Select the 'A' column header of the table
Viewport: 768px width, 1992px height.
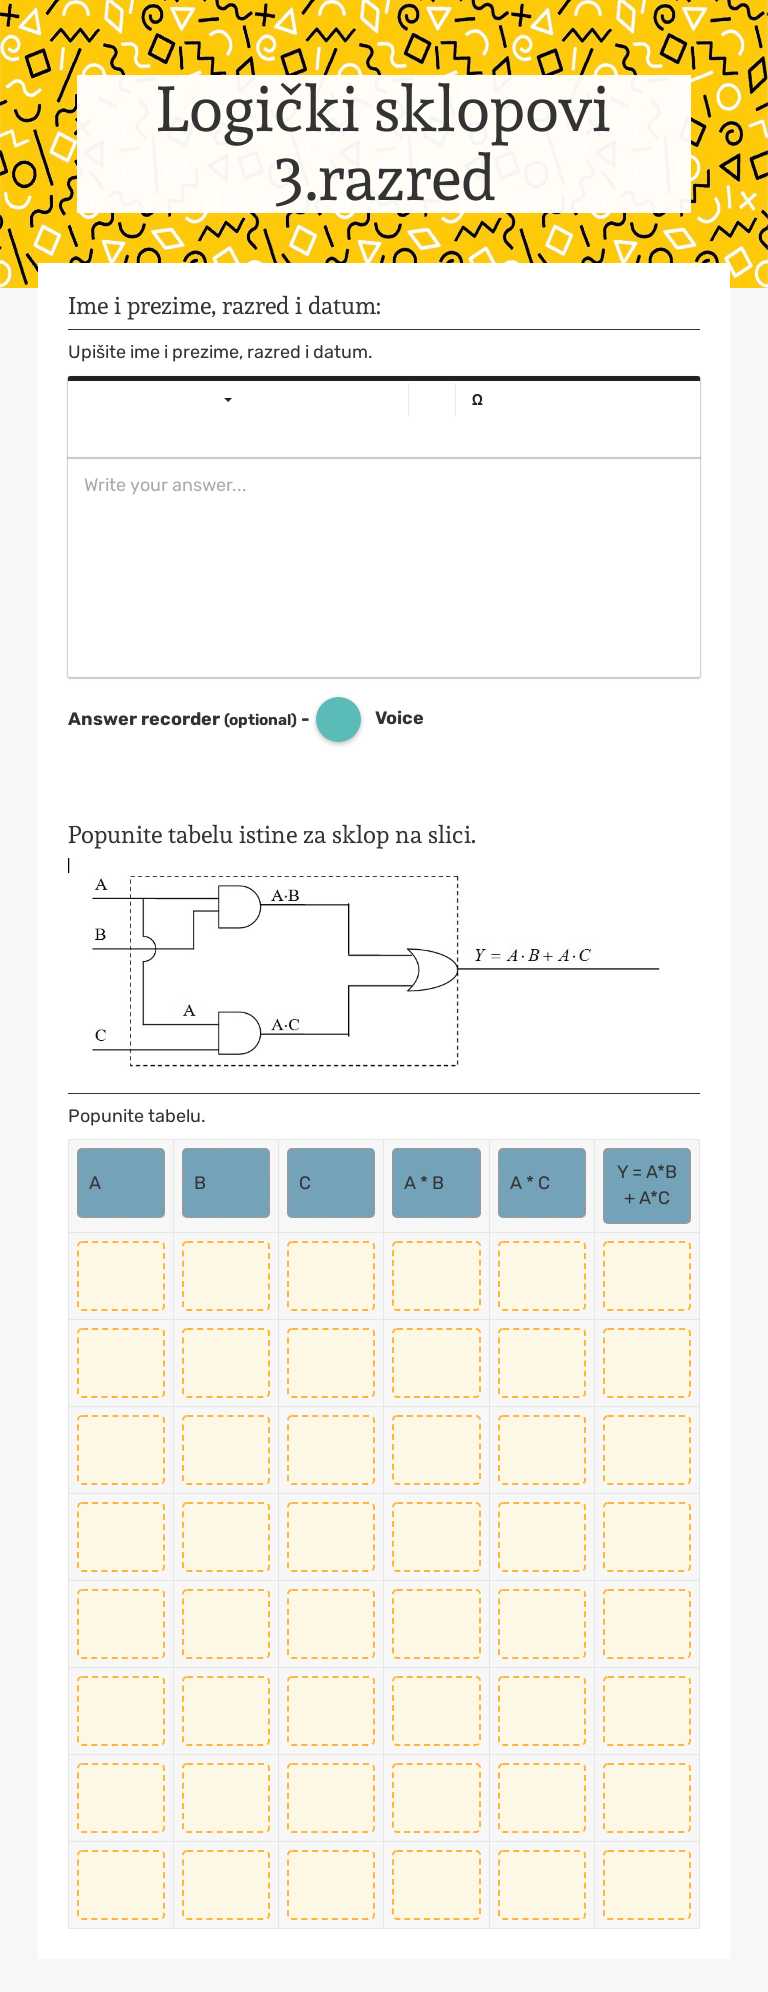click(x=120, y=1182)
